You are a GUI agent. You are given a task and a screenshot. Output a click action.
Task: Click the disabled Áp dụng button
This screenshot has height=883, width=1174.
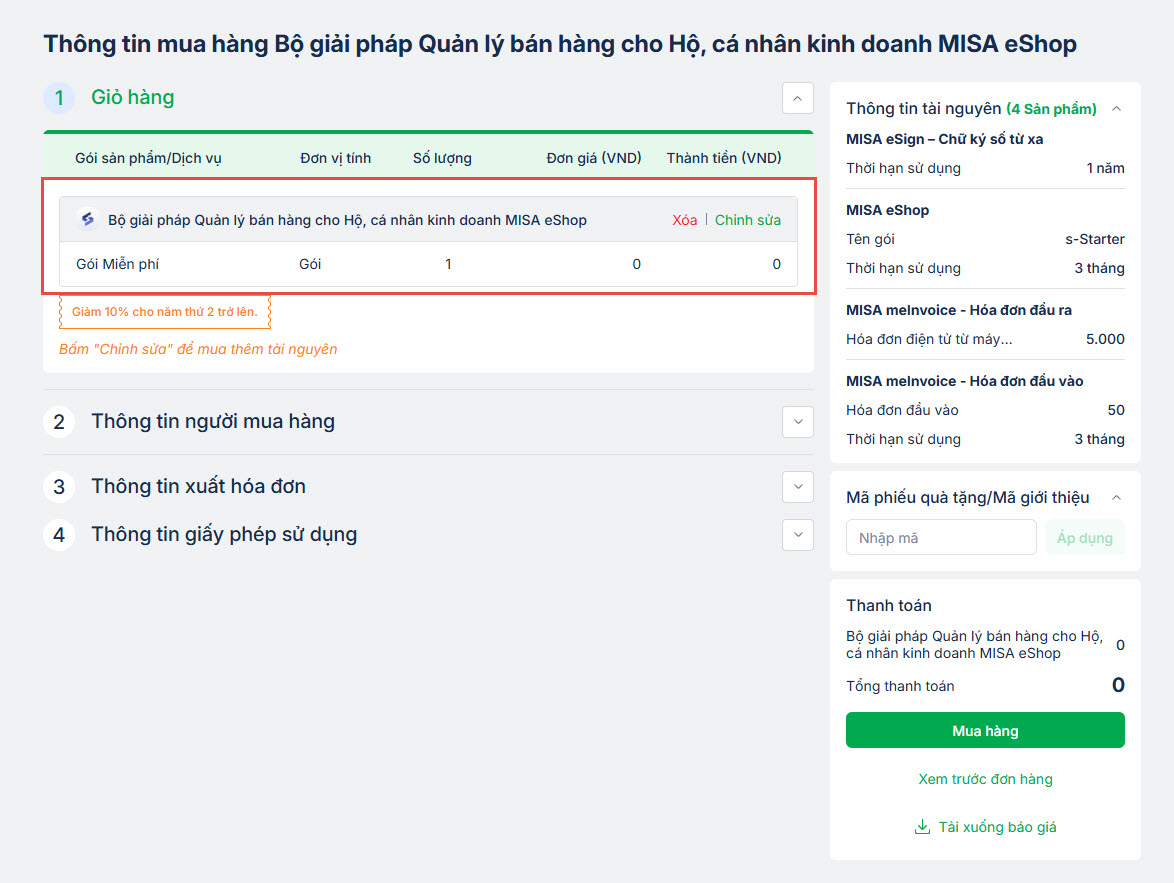[1084, 538]
